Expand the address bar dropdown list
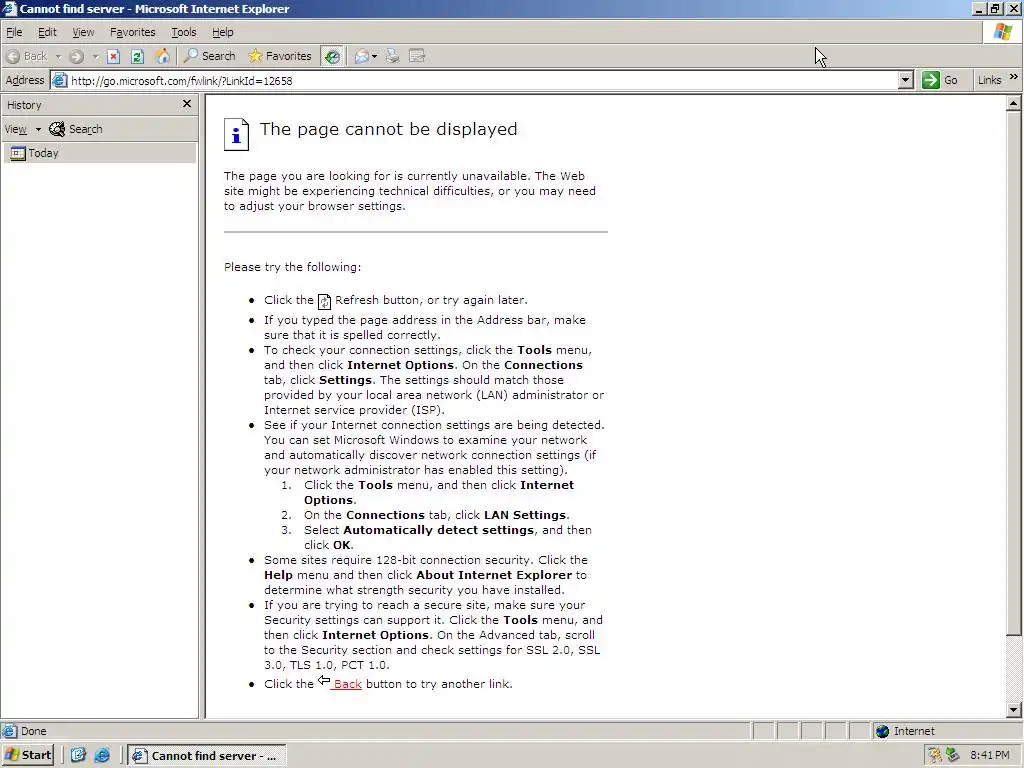Image resolution: width=1024 pixels, height=768 pixels. (x=905, y=80)
